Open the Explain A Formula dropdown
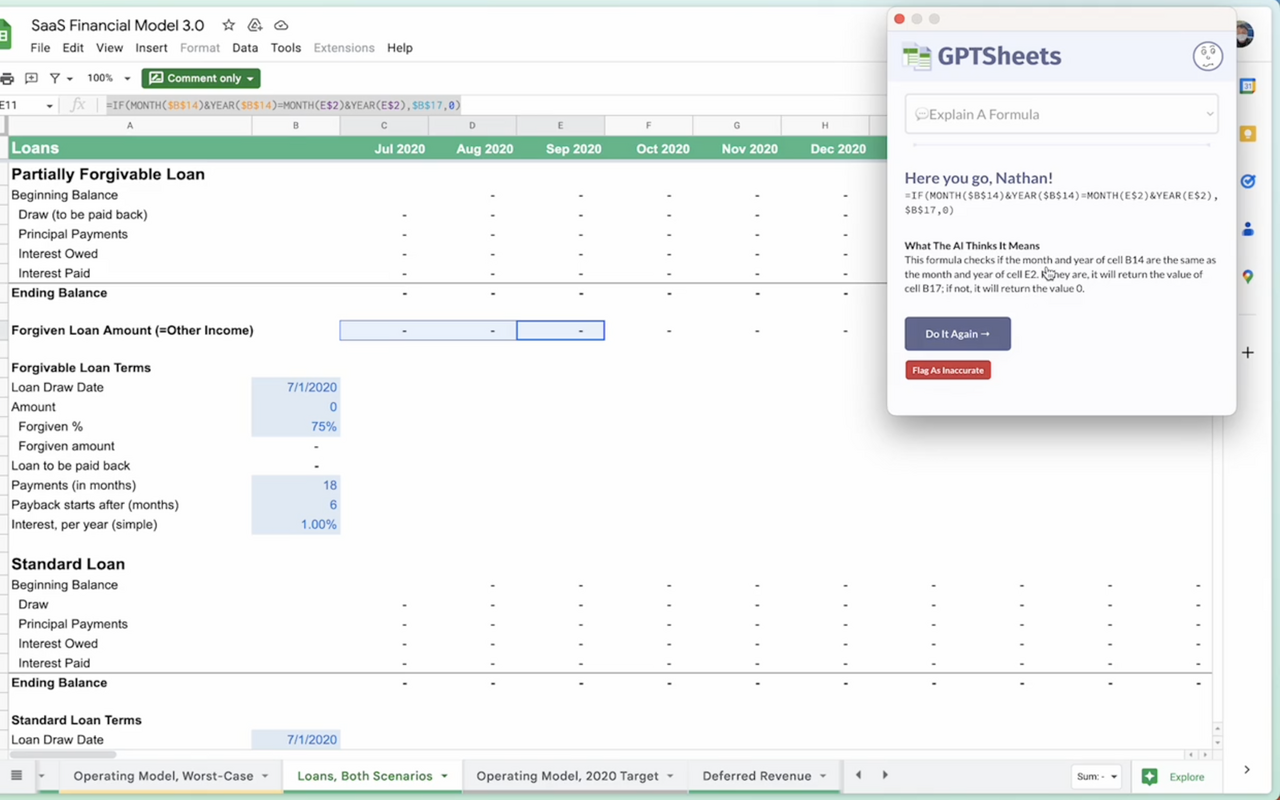This screenshot has width=1280, height=800. (x=1061, y=114)
